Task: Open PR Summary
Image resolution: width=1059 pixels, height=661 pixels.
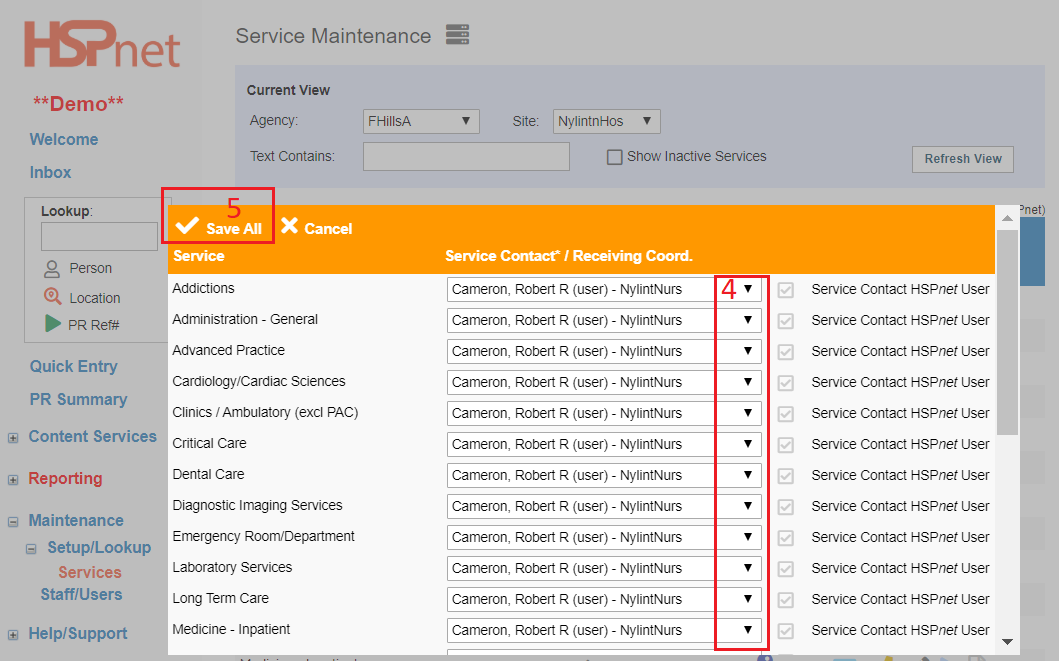Action: point(78,400)
